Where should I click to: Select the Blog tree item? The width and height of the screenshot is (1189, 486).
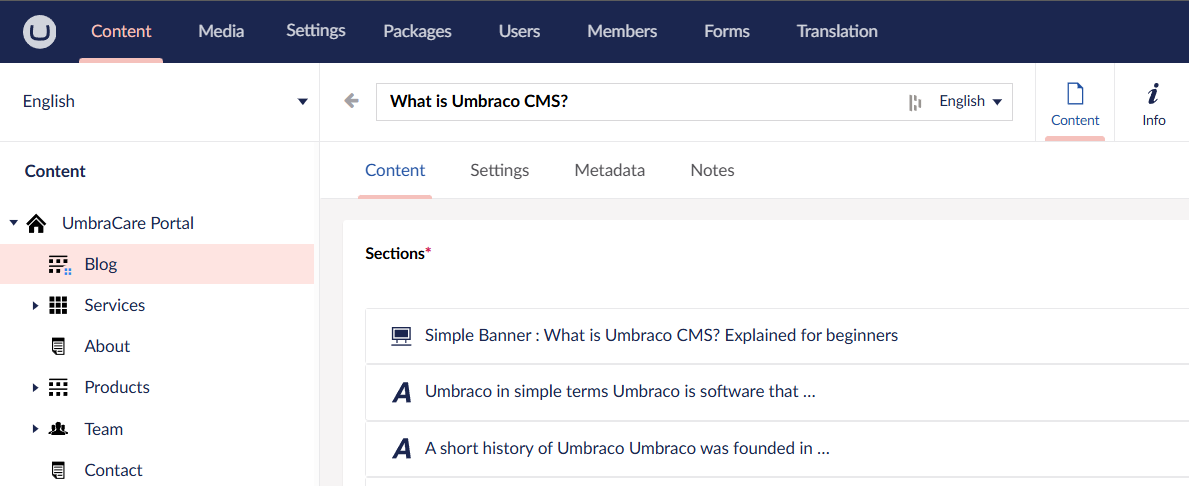click(157, 265)
